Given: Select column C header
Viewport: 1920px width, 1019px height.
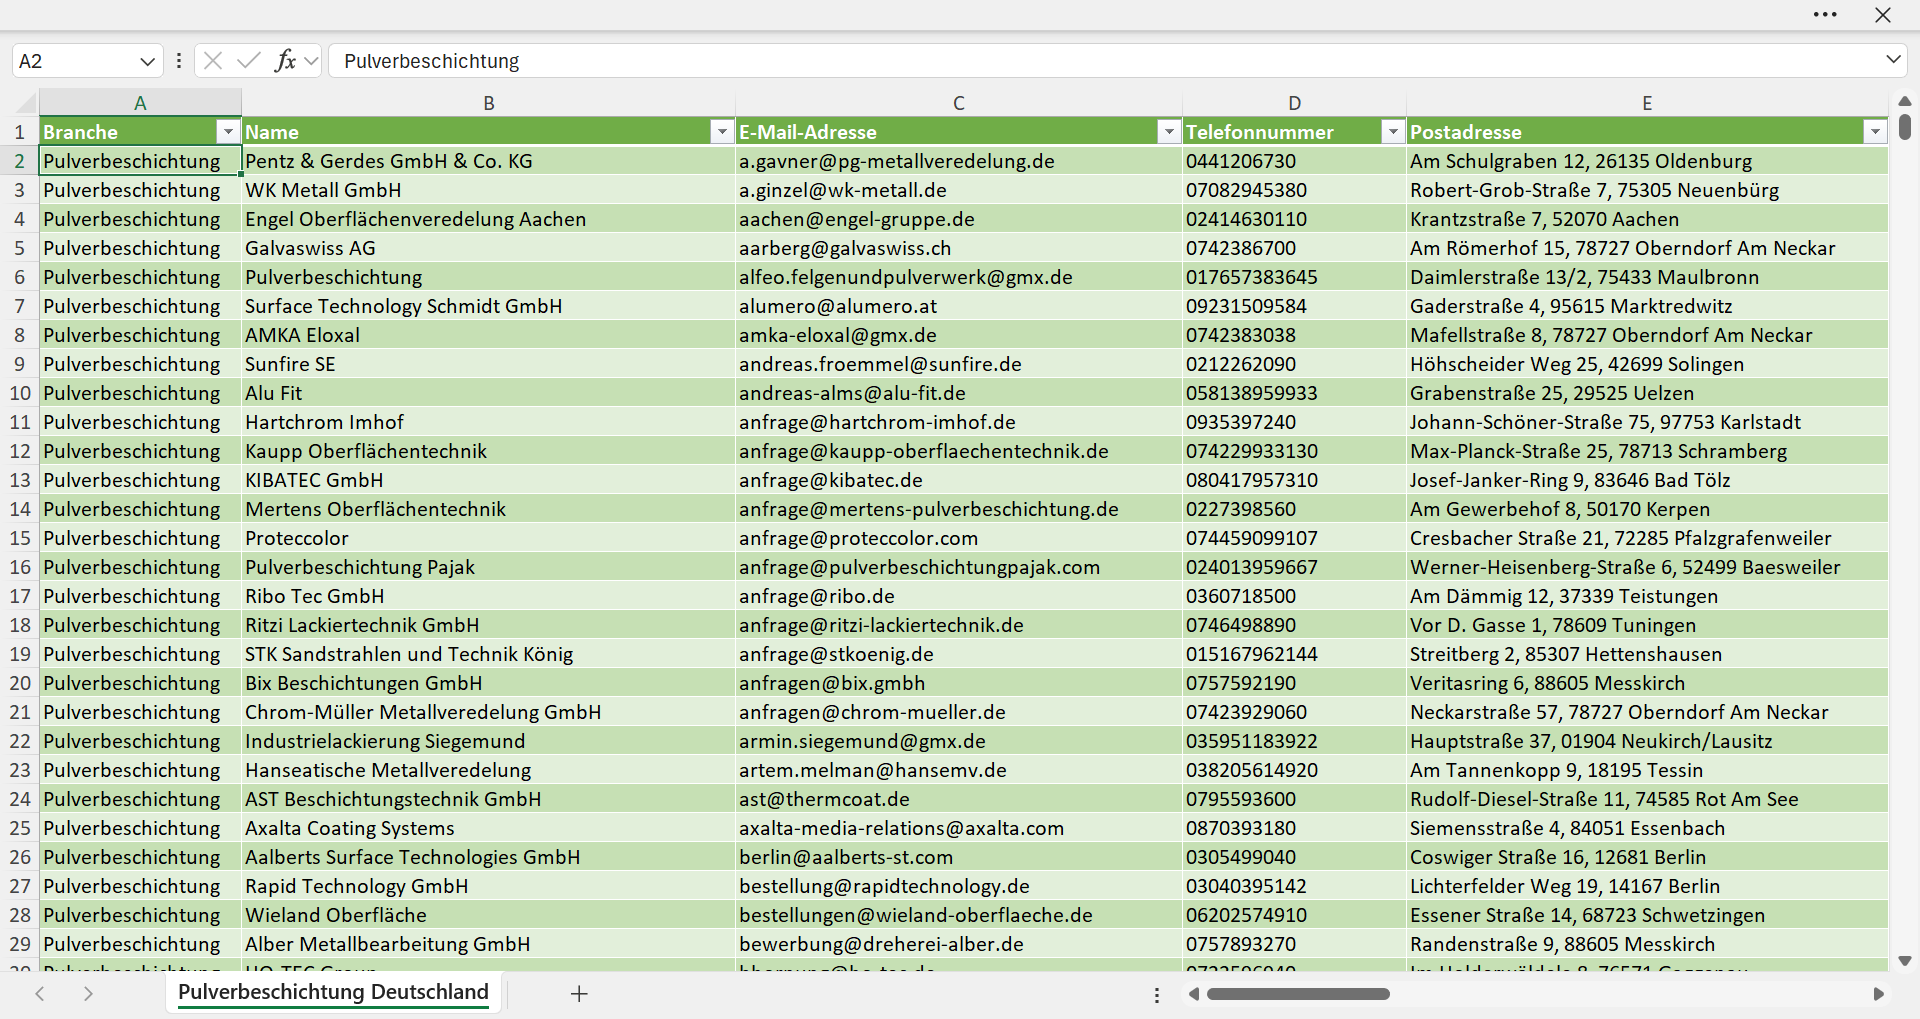Looking at the screenshot, I should pyautogui.click(x=958, y=103).
